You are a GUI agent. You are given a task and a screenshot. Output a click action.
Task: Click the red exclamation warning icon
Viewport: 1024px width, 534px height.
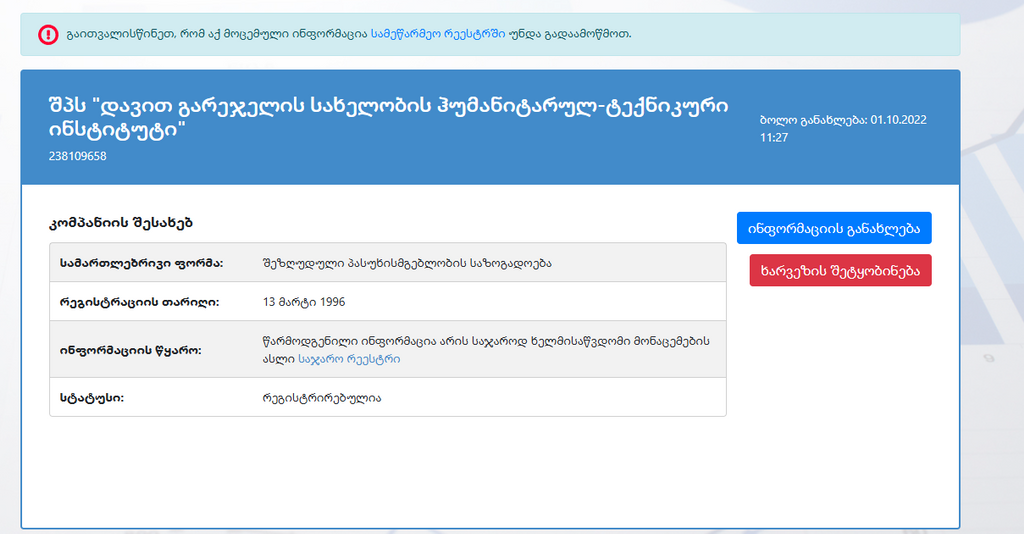click(48, 35)
